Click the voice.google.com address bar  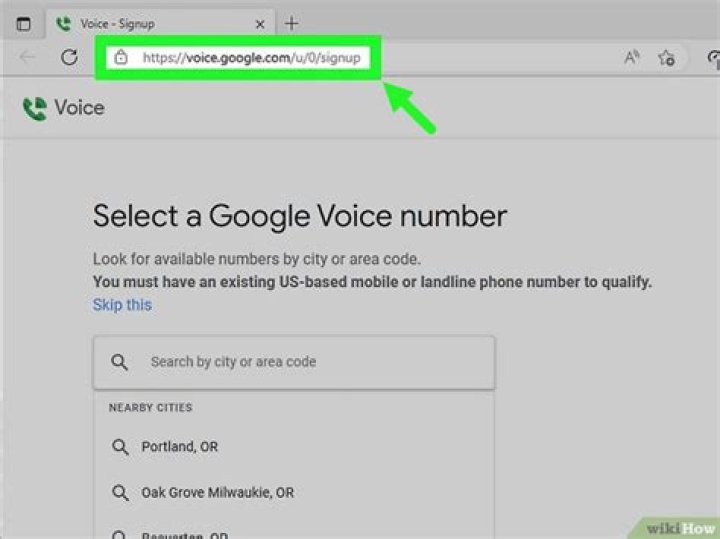(x=250, y=58)
